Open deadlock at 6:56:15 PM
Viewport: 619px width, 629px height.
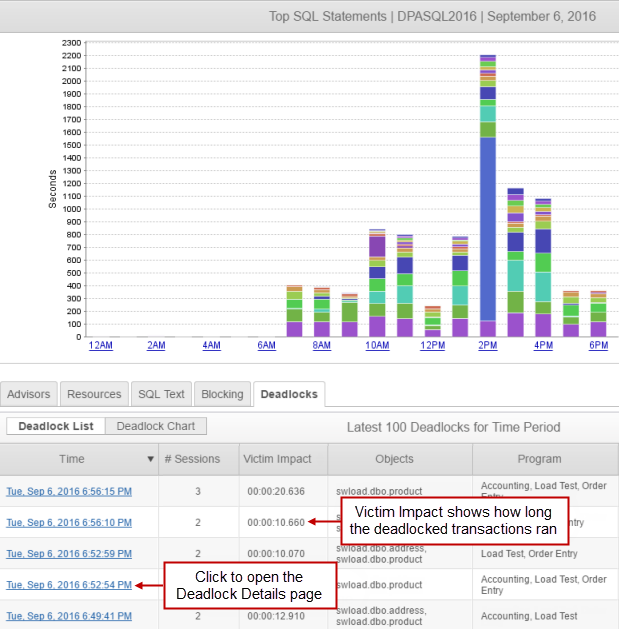click(69, 491)
